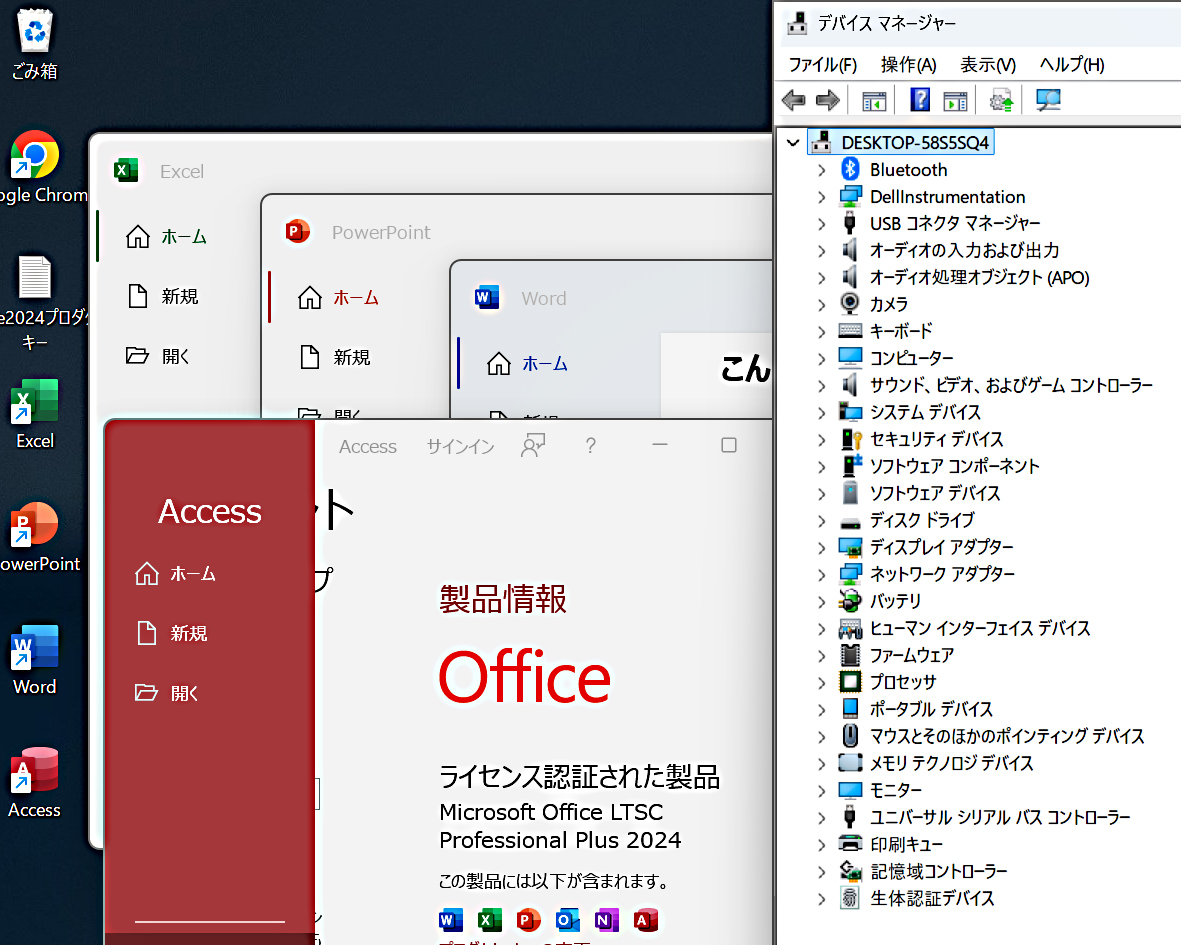Click the blue Help question mark toolbar icon
Image resolution: width=1181 pixels, height=945 pixels.
coord(920,99)
